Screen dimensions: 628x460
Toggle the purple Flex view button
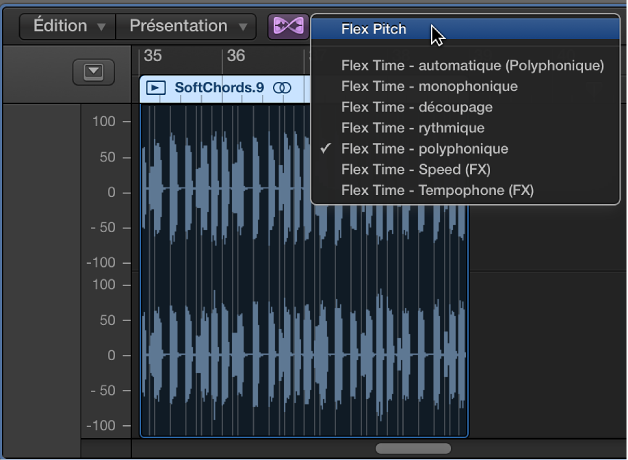point(288,26)
